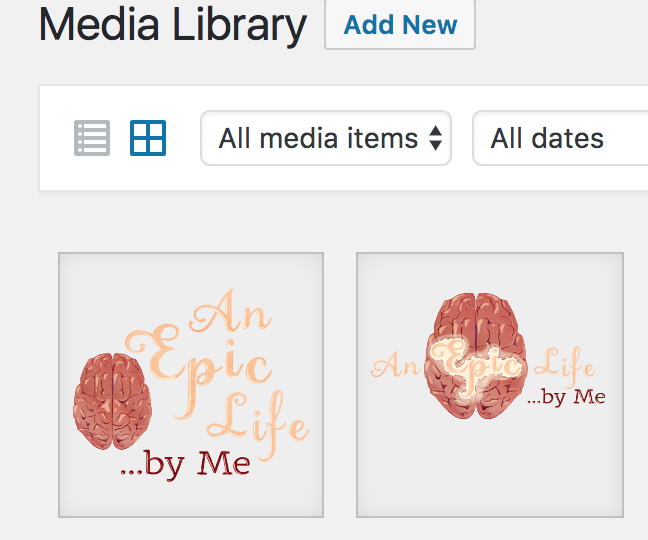Click the arrows on the media type selector
Screen dimensions: 648x540
(436, 138)
